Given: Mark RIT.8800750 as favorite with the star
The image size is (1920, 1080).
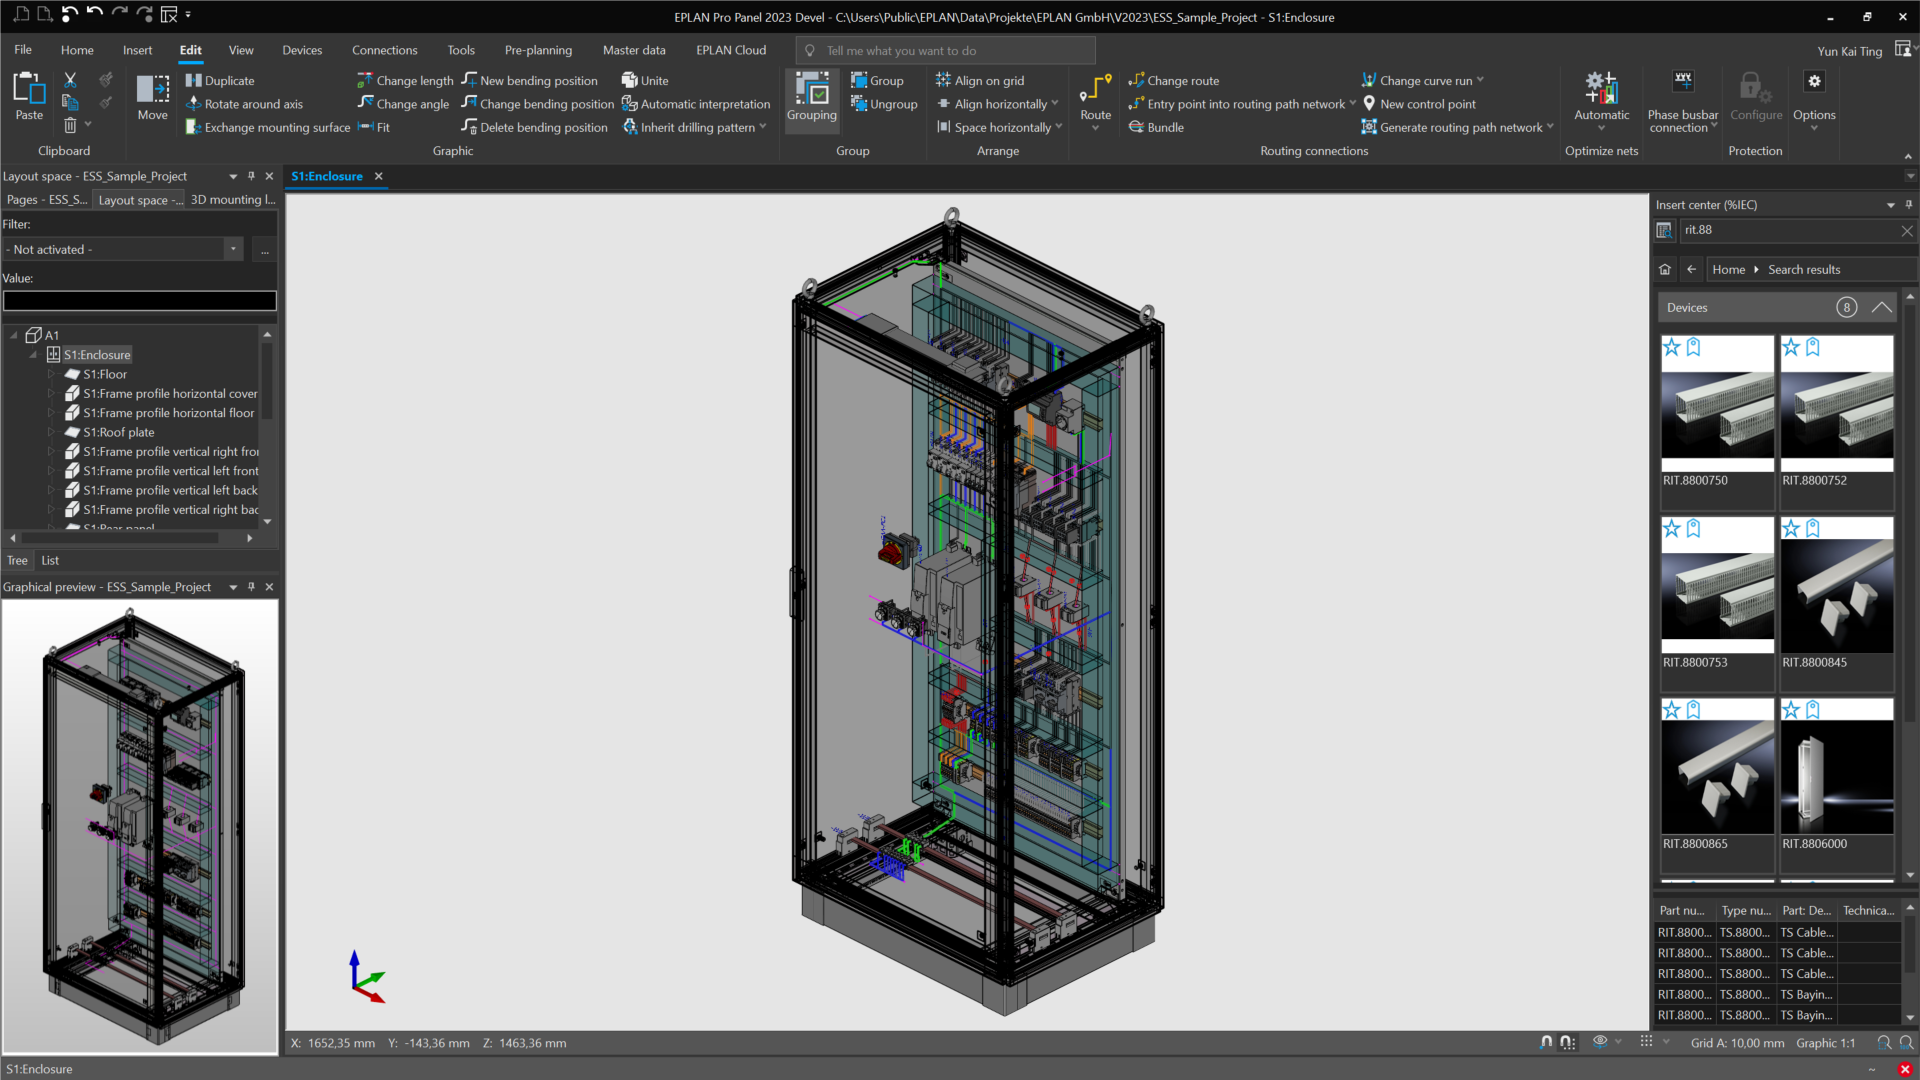Looking at the screenshot, I should pyautogui.click(x=1671, y=347).
